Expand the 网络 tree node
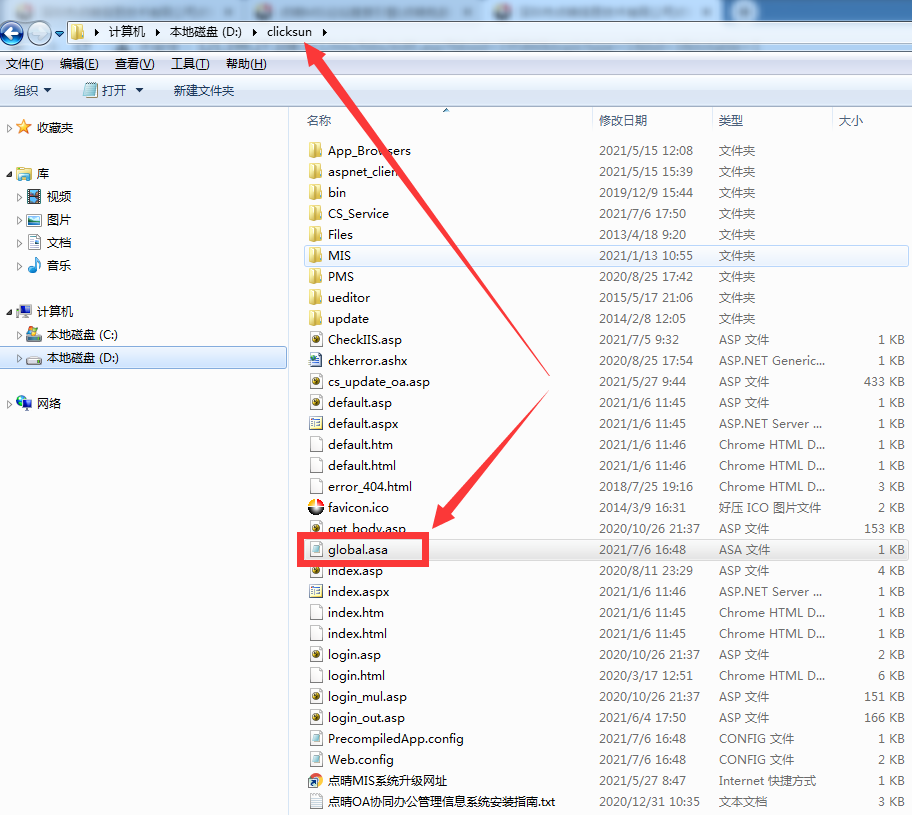Screen dimensions: 912x815 pyautogui.click(x=10, y=404)
